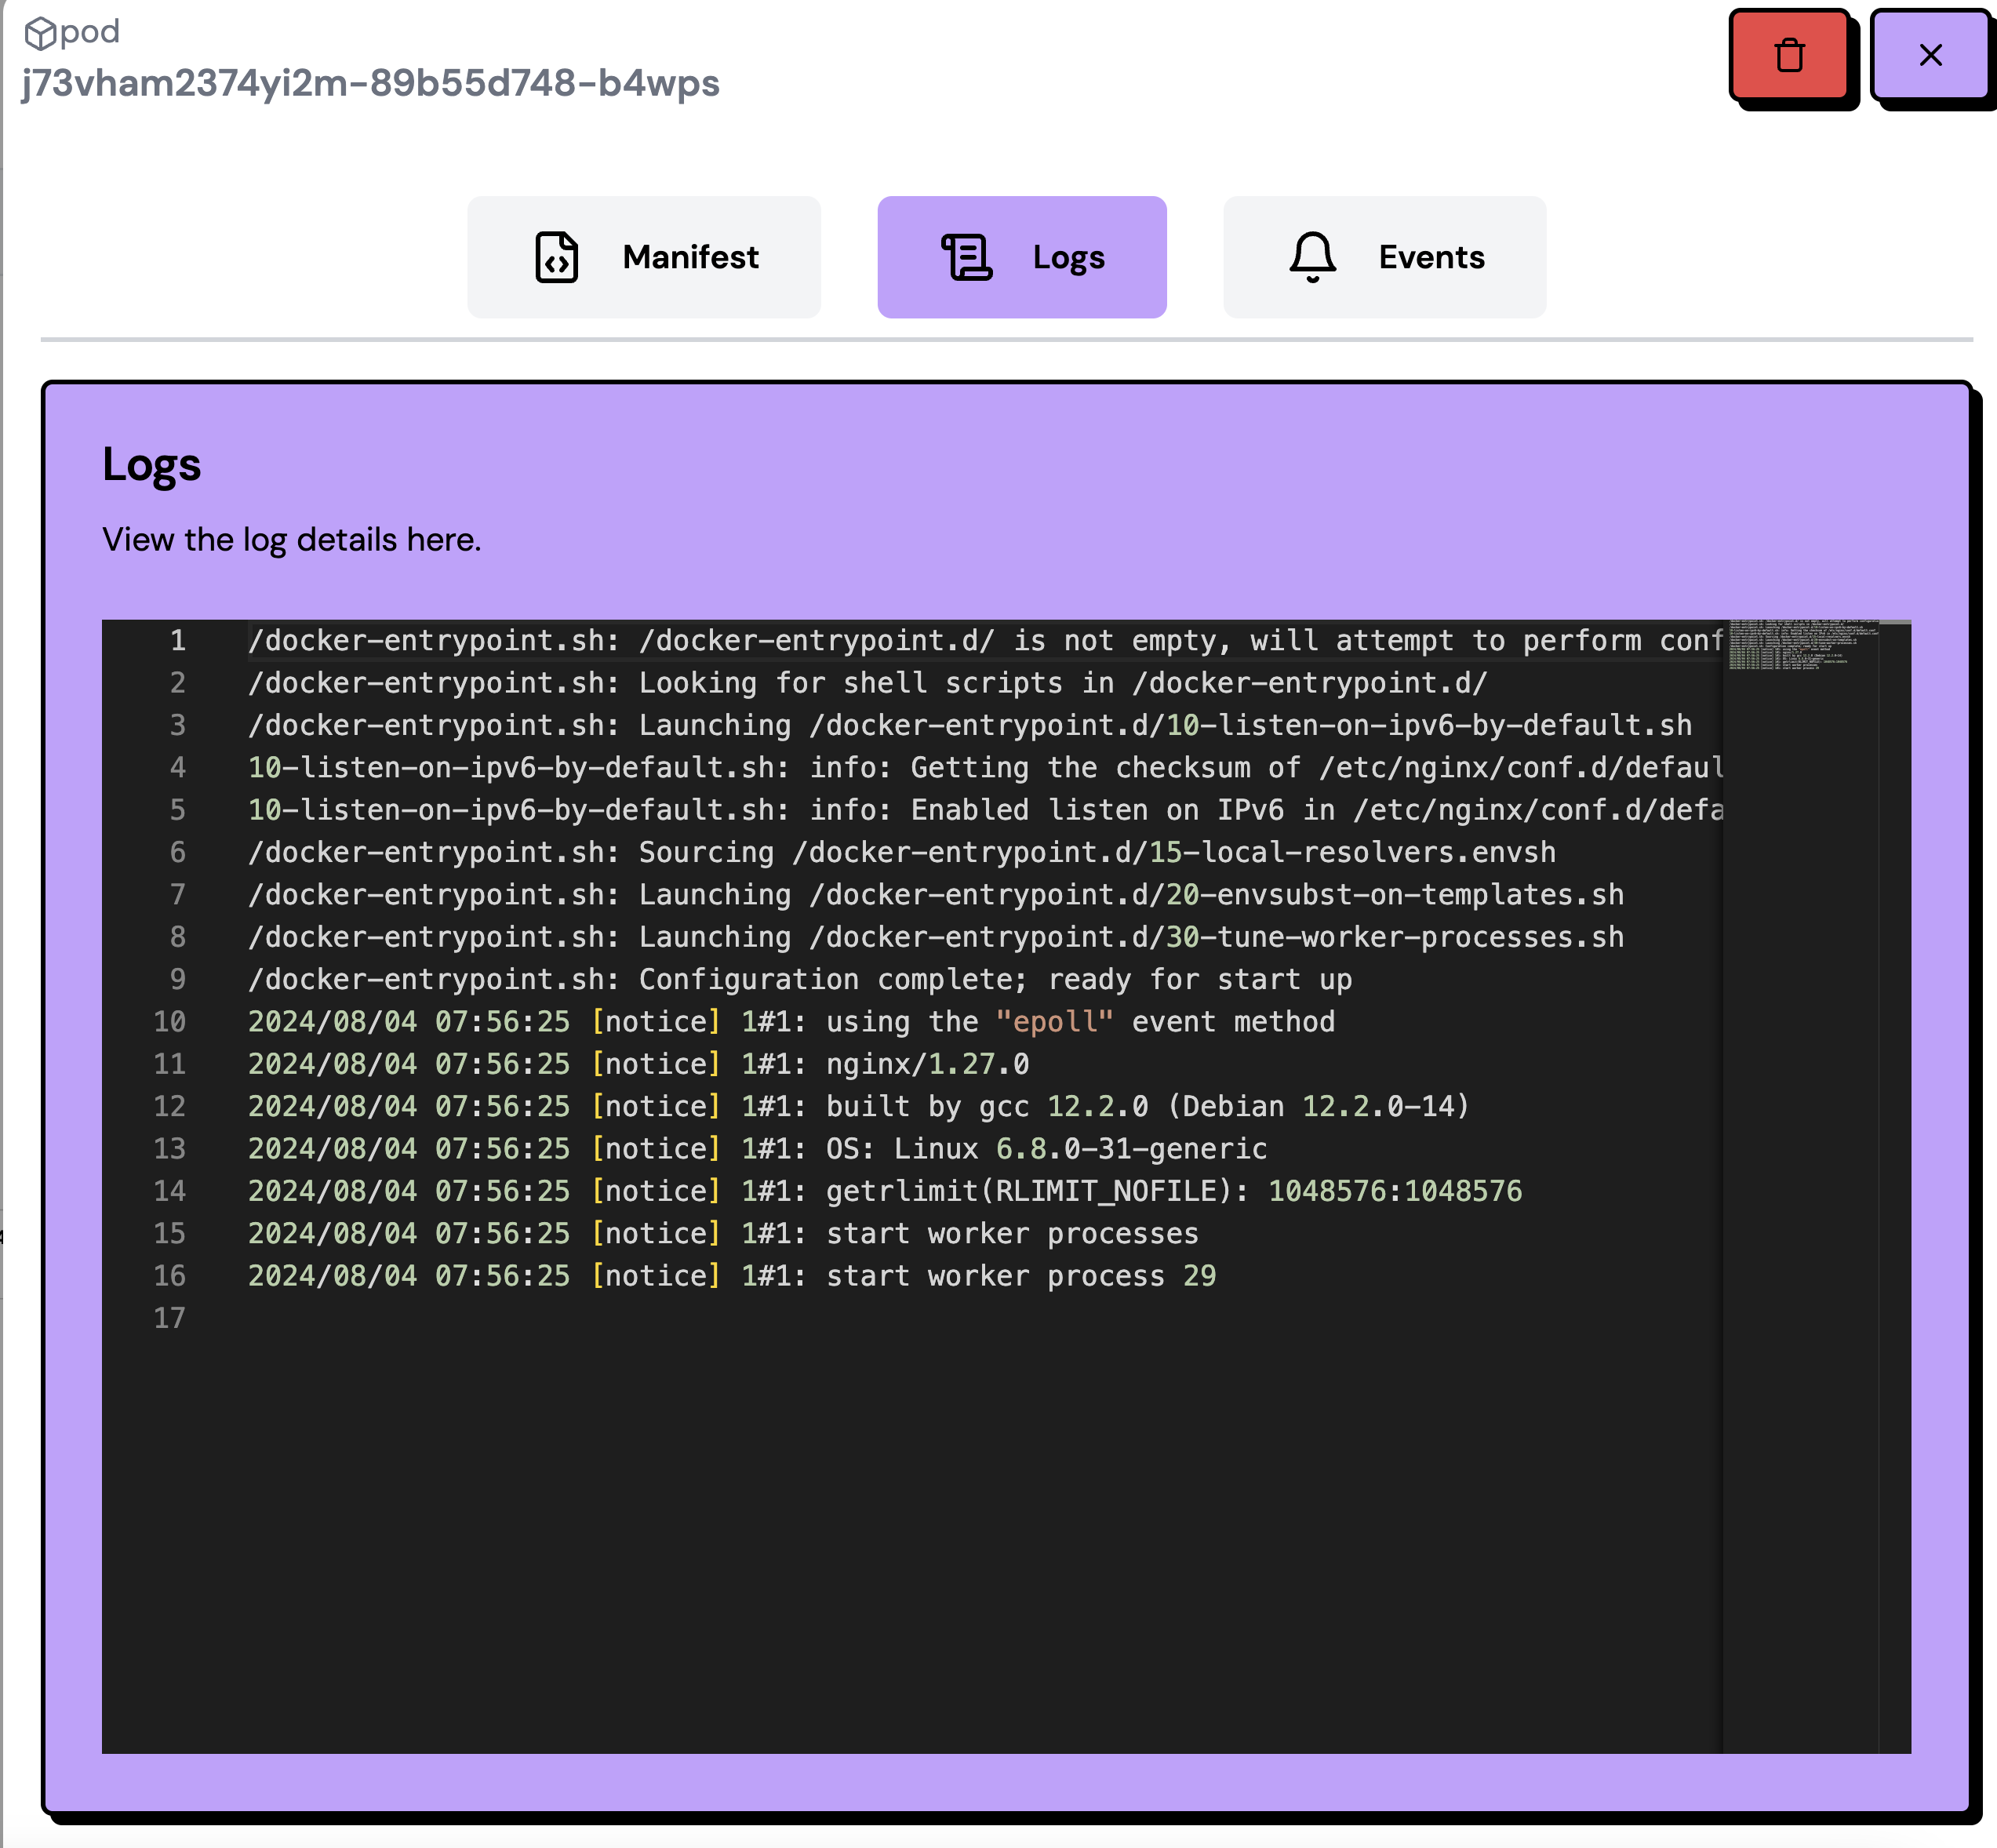Click the editor vertical scrollbar
Image resolution: width=1997 pixels, height=1848 pixels.
(x=1895, y=1000)
